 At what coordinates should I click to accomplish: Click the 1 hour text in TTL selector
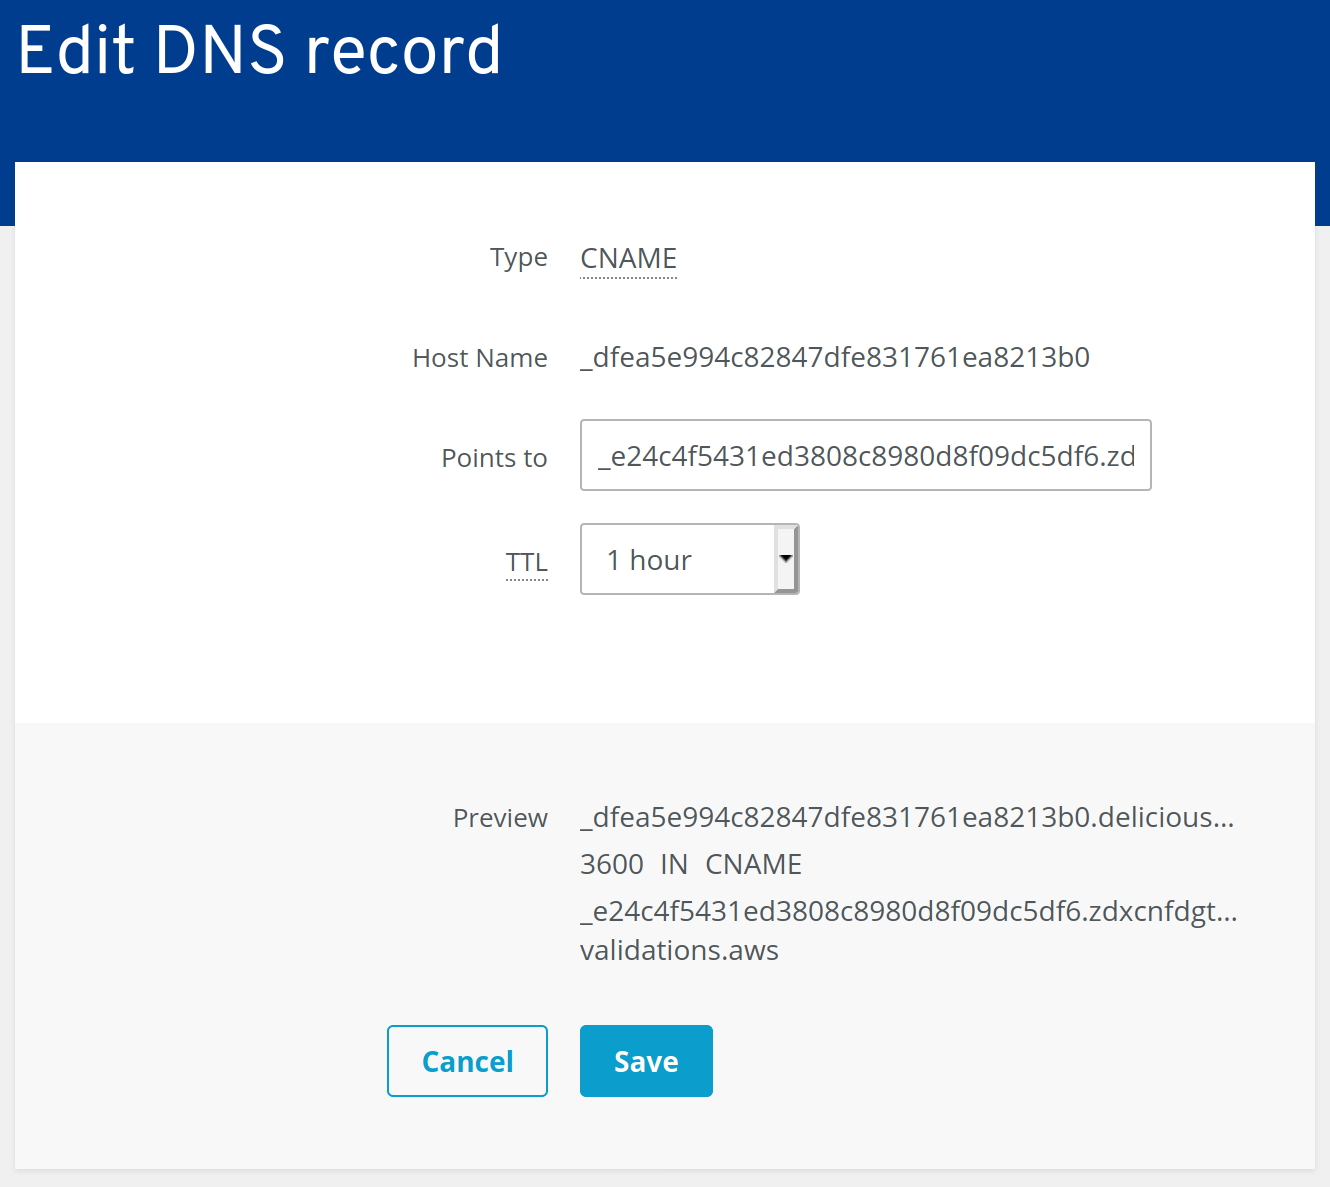coord(649,560)
